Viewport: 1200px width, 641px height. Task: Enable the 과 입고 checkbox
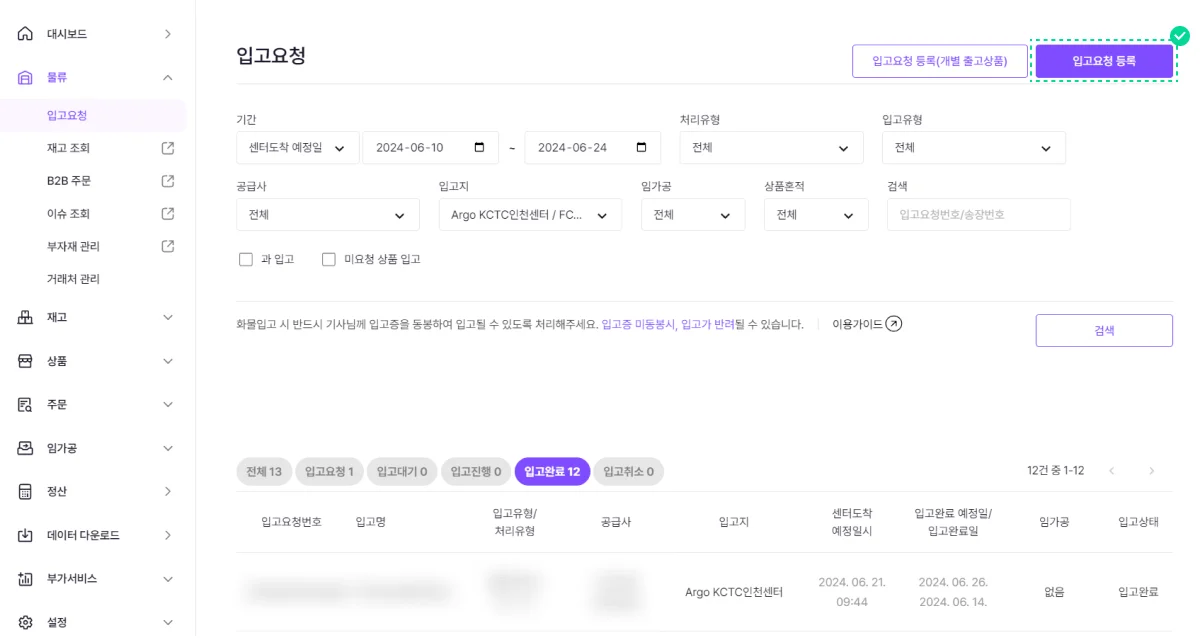246,260
